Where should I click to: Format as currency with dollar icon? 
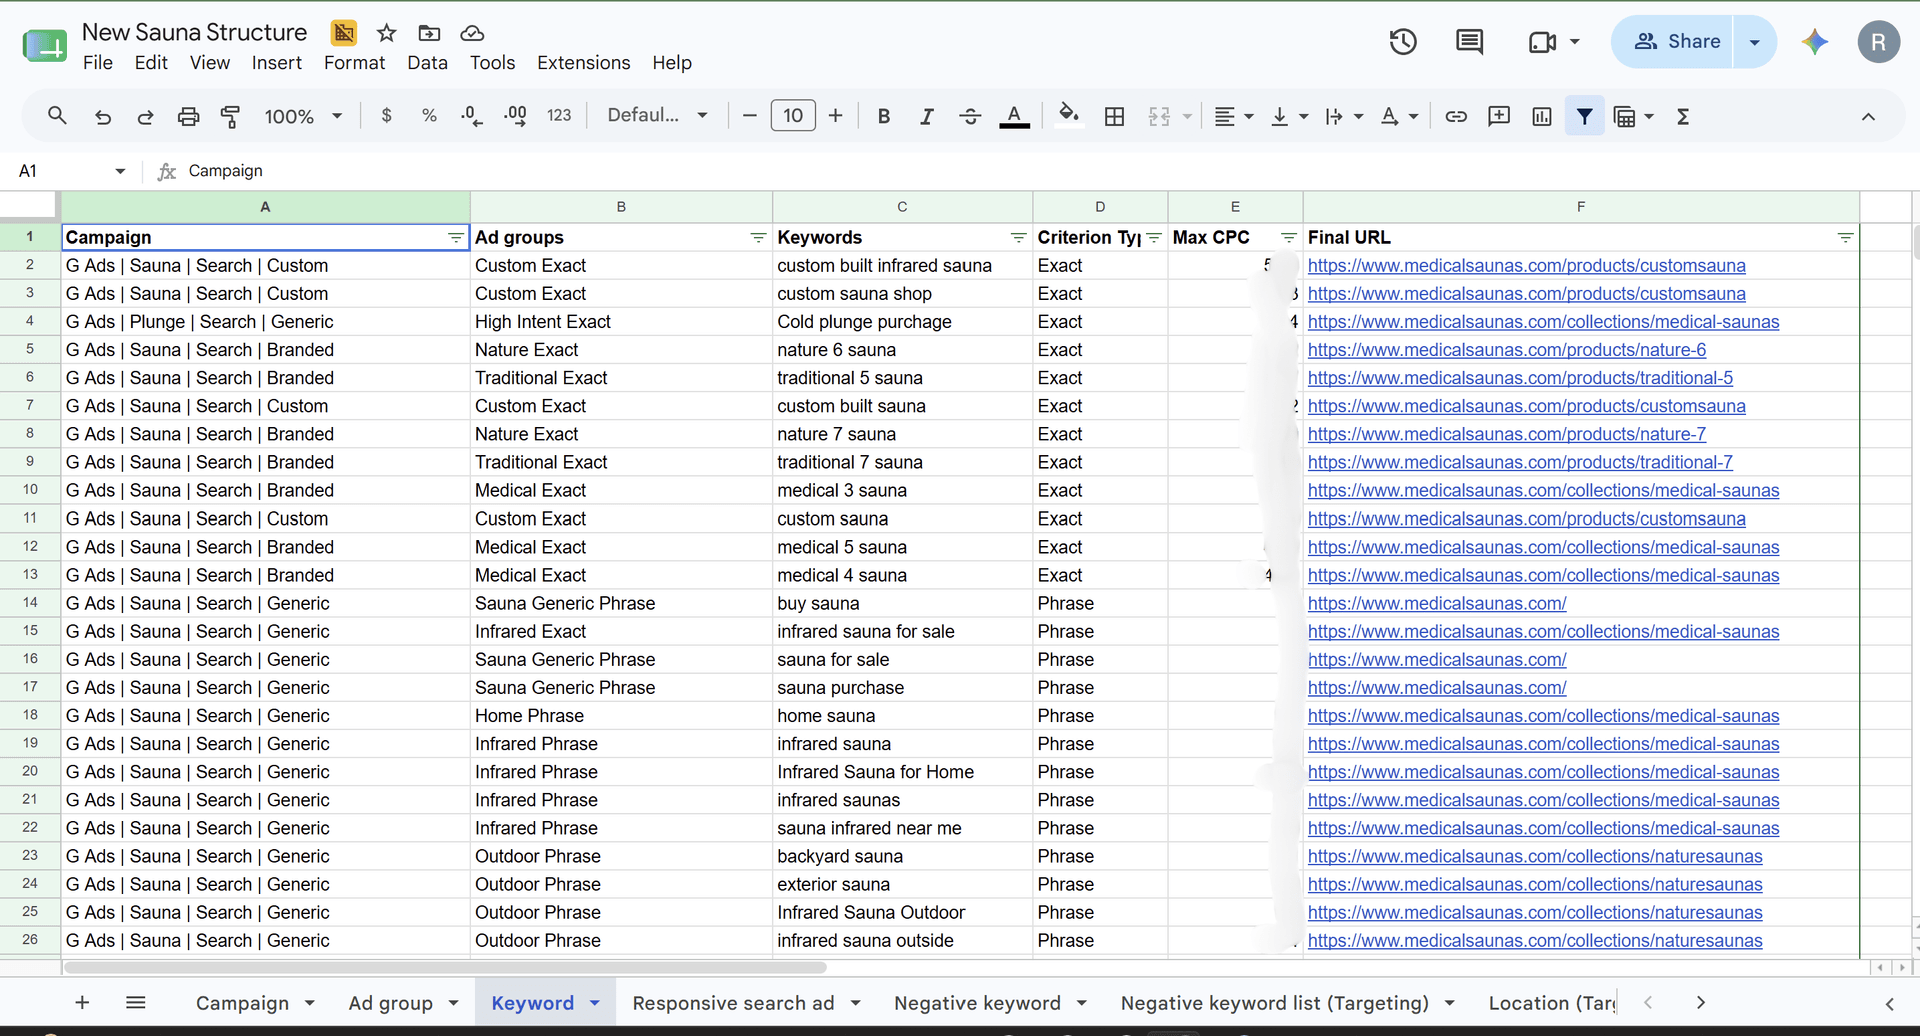[387, 116]
